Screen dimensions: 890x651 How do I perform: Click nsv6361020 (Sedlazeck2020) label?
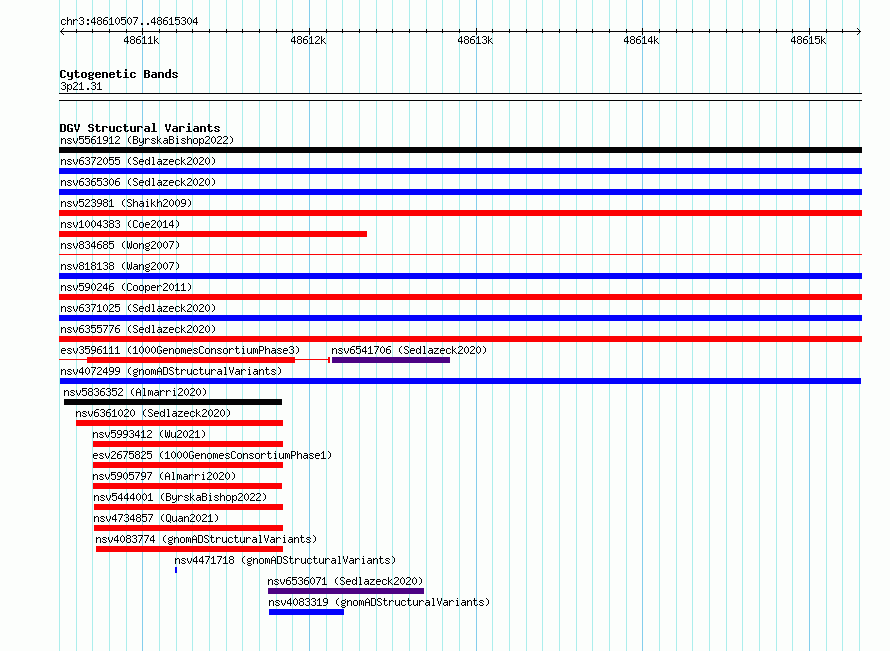click(x=153, y=413)
